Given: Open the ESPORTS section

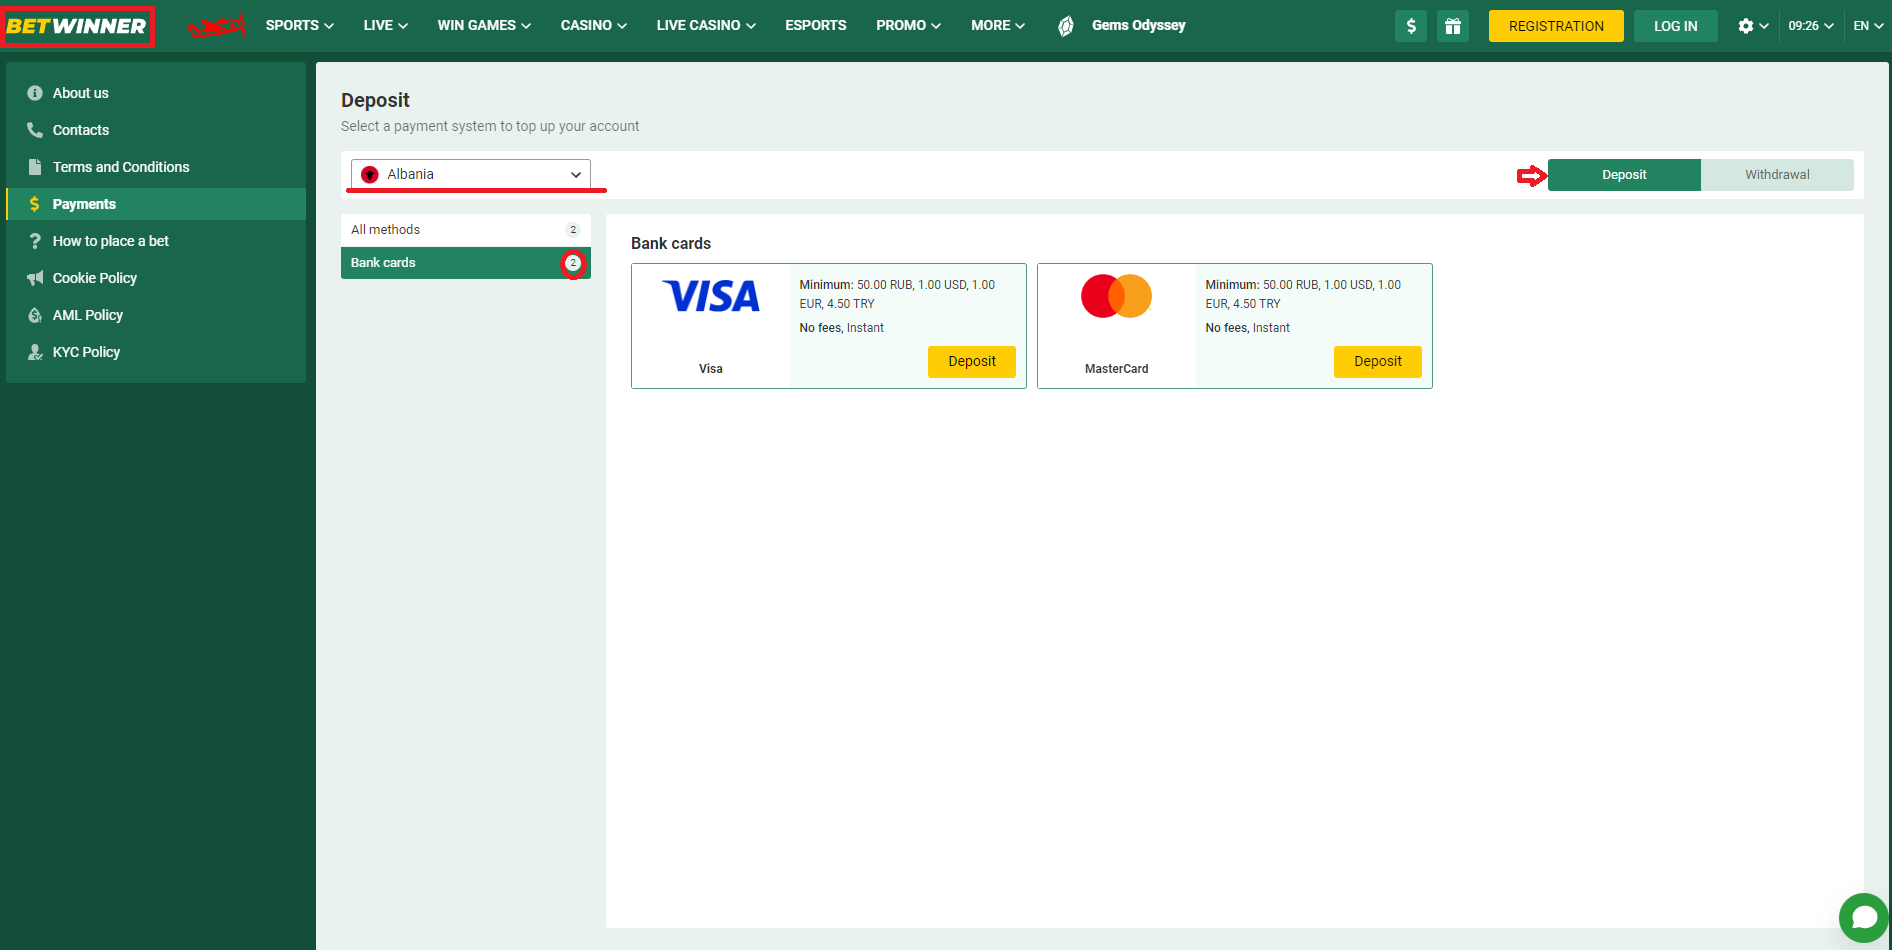Looking at the screenshot, I should tap(815, 26).
